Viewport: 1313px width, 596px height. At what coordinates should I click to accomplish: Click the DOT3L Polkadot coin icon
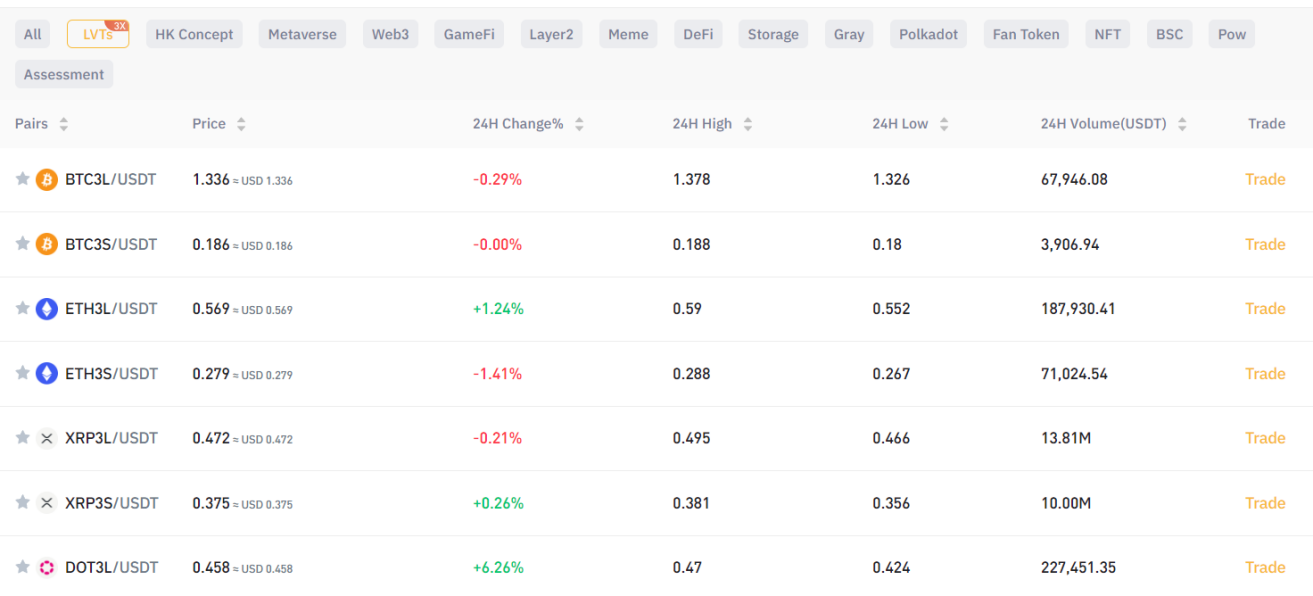(47, 568)
